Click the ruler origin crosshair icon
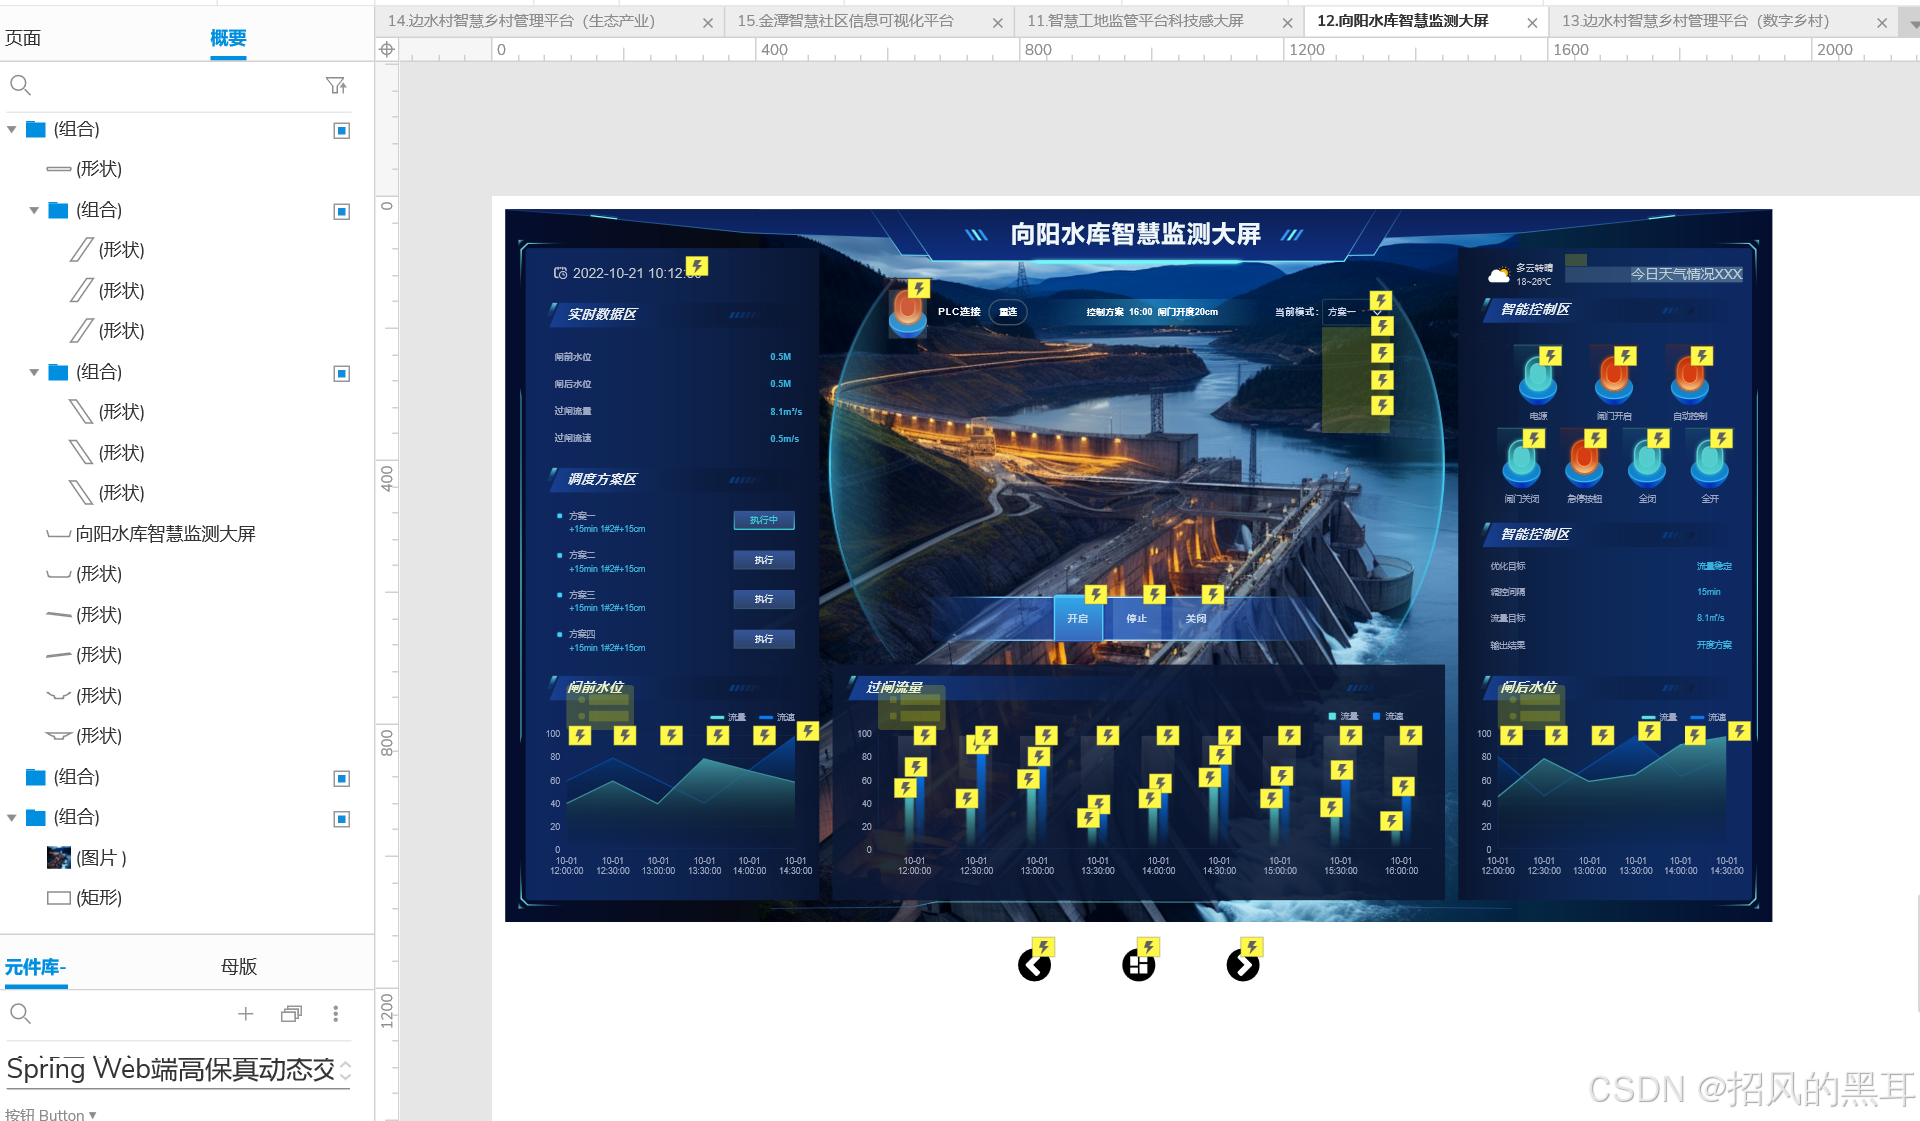This screenshot has width=1920, height=1121. tap(387, 49)
